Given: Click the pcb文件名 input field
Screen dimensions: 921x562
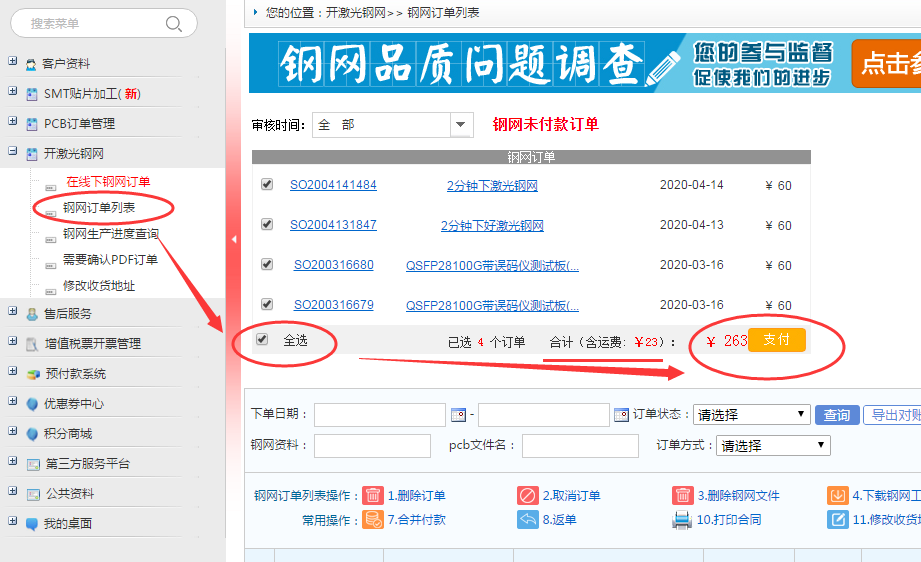Looking at the screenshot, I should pos(580,446).
